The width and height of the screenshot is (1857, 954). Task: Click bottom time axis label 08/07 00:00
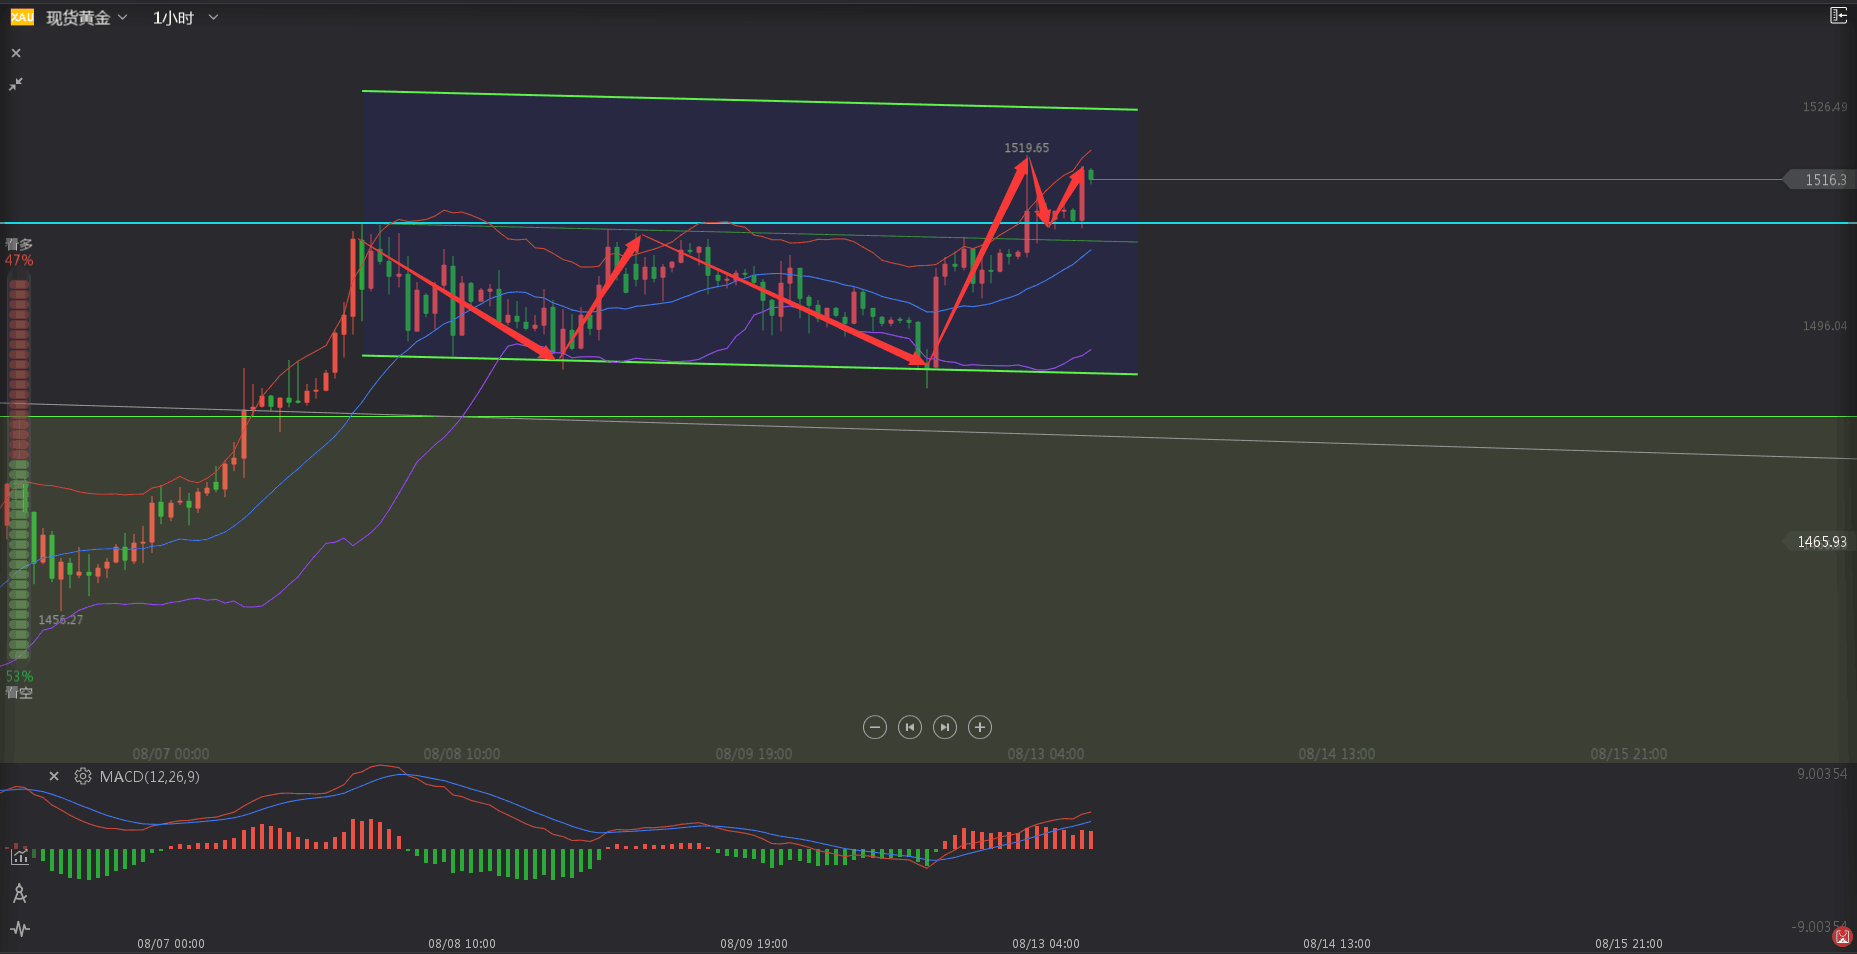171,944
